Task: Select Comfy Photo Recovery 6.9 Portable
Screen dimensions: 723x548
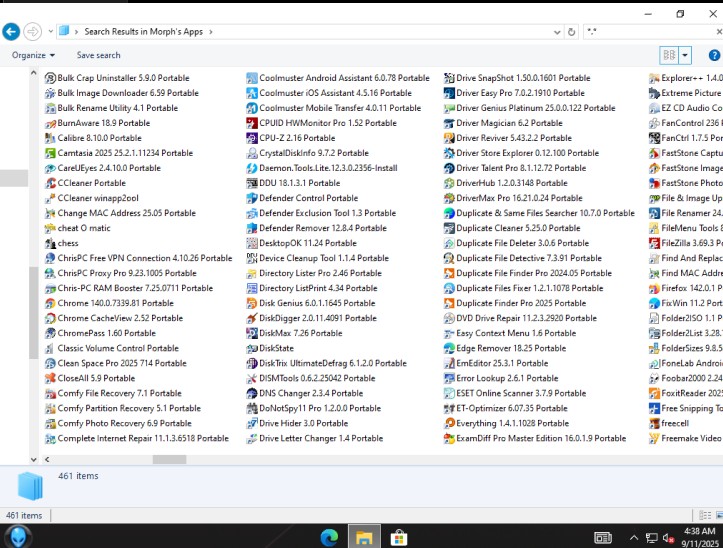Action: (x=118, y=423)
